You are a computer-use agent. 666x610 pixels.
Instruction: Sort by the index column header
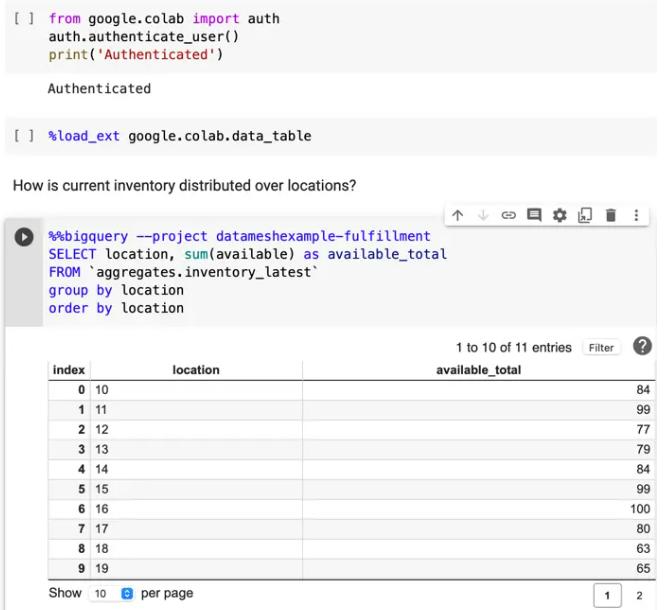pos(69,370)
